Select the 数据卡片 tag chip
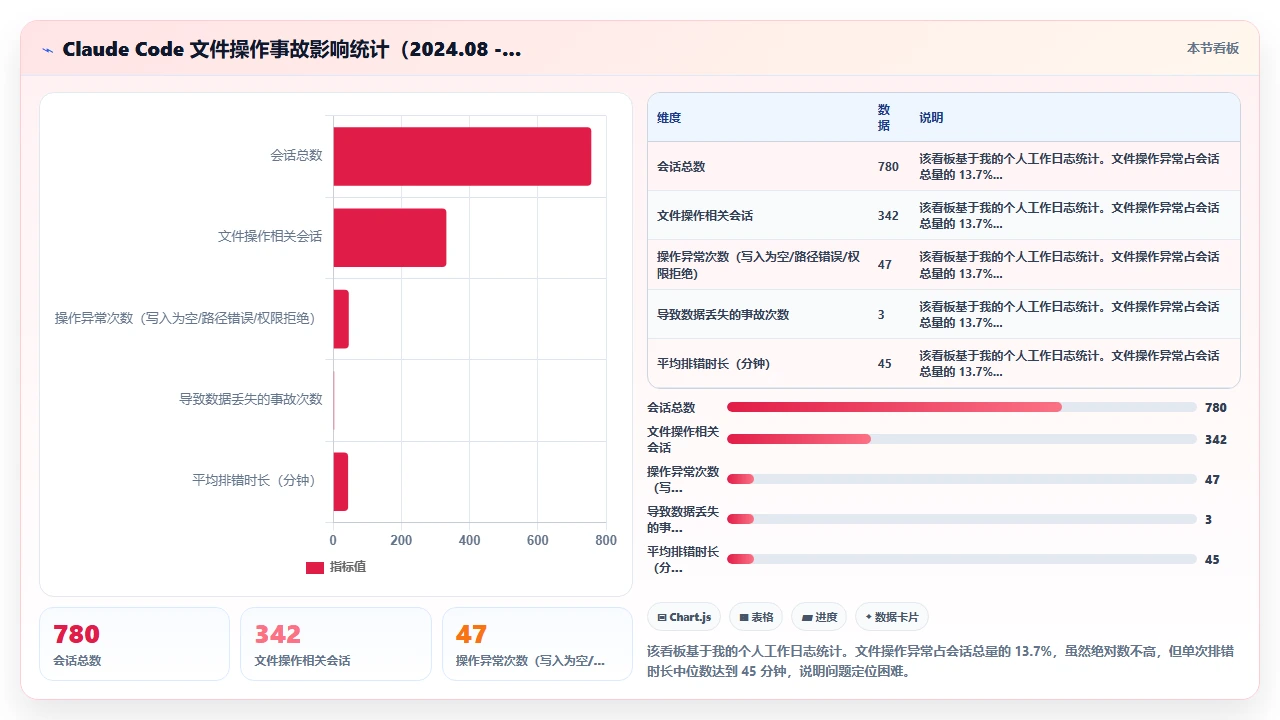This screenshot has width=1280, height=720. tap(892, 617)
